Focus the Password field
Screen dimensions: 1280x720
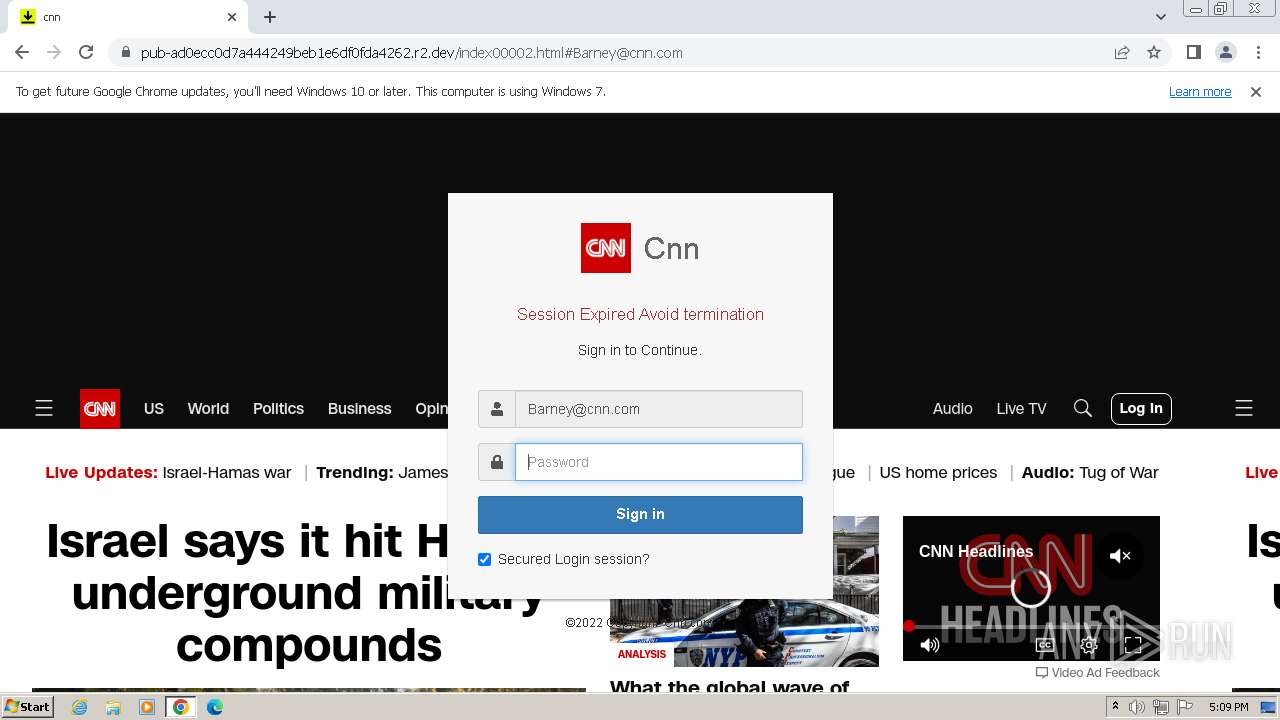pos(658,462)
